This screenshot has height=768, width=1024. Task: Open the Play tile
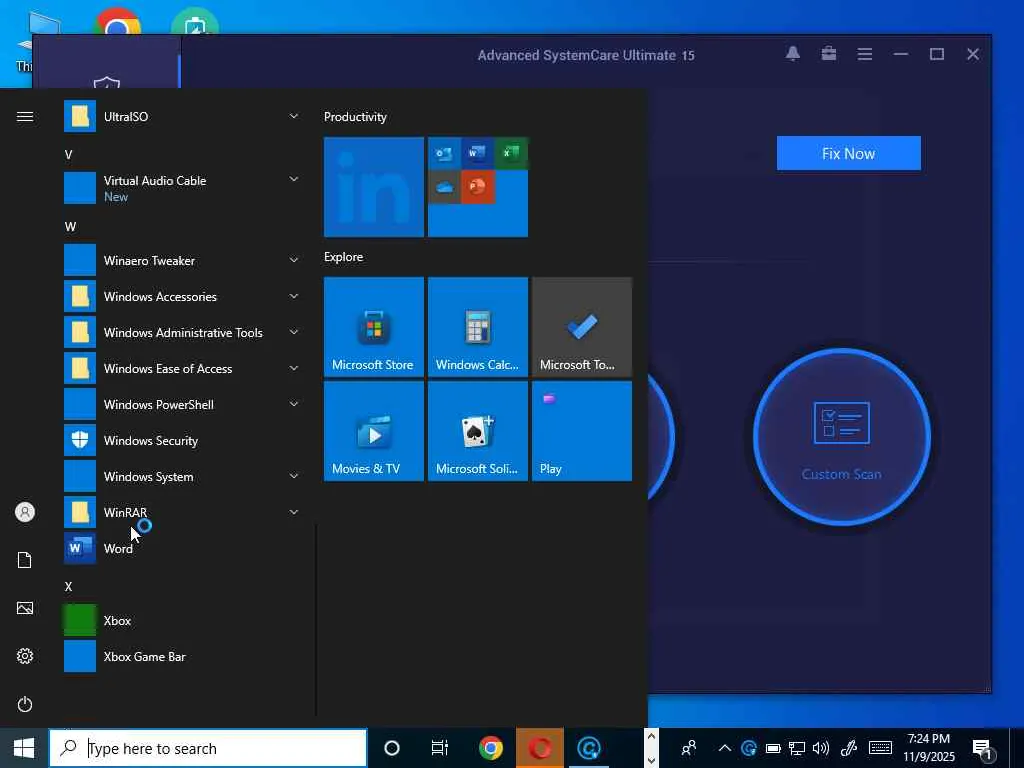click(581, 431)
